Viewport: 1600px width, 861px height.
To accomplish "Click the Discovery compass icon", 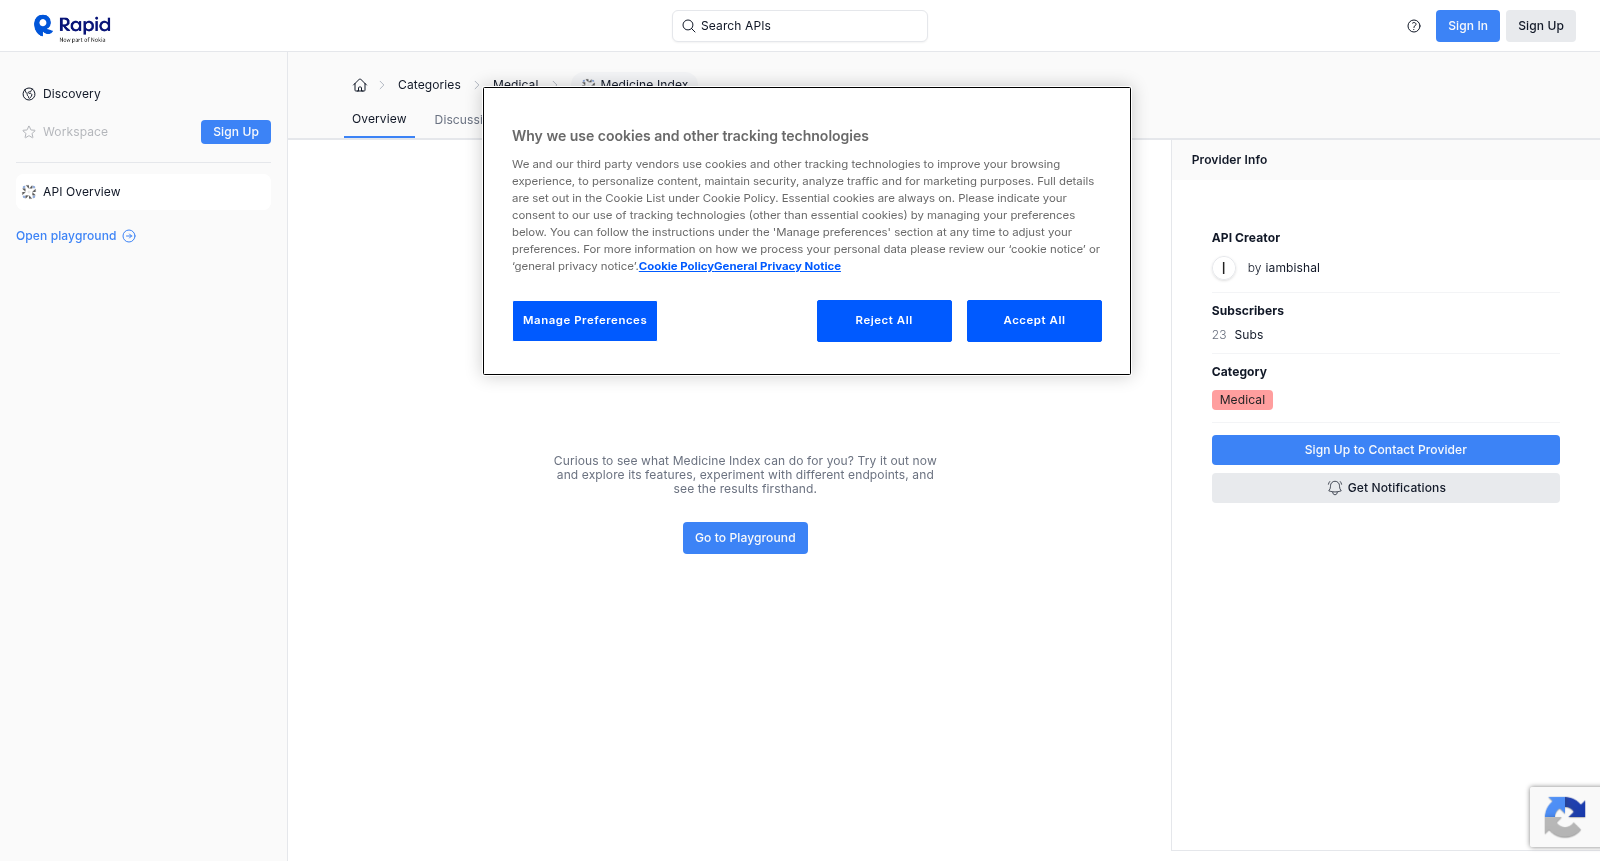I will click(29, 94).
